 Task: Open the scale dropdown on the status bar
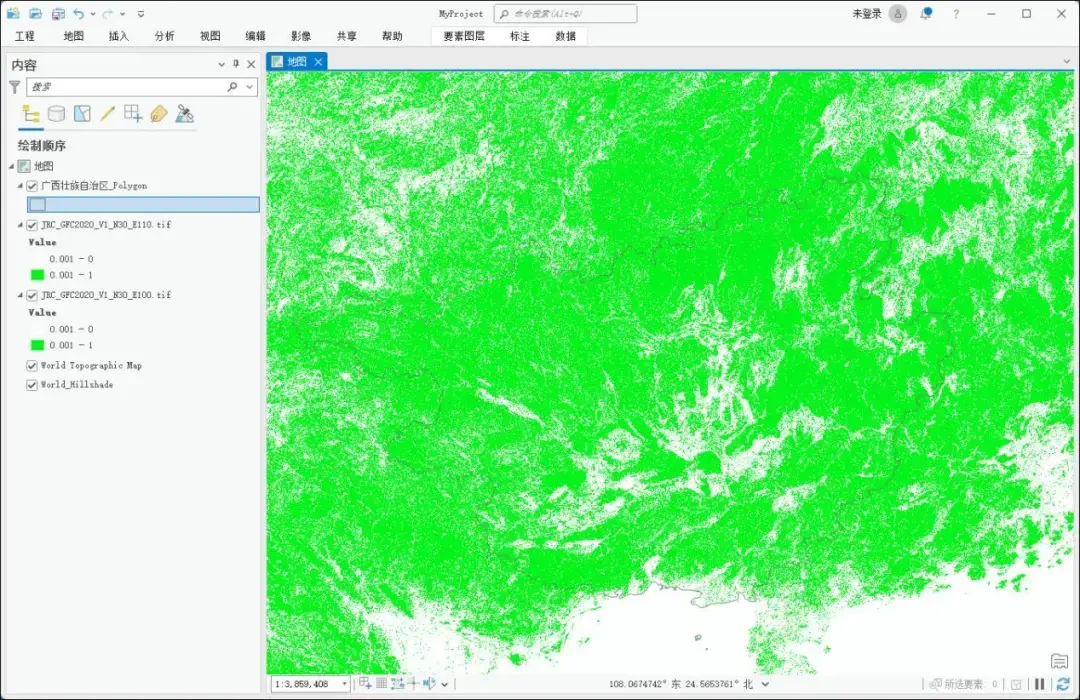345,683
